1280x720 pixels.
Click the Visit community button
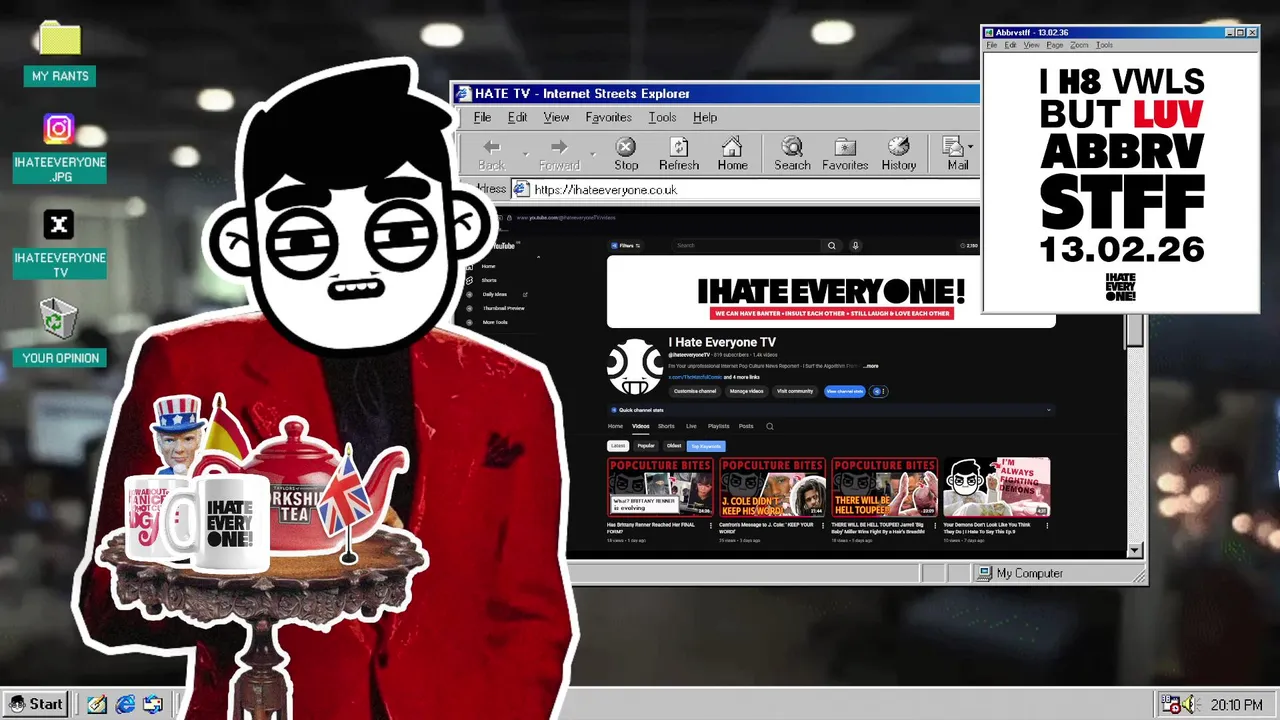[x=795, y=391]
